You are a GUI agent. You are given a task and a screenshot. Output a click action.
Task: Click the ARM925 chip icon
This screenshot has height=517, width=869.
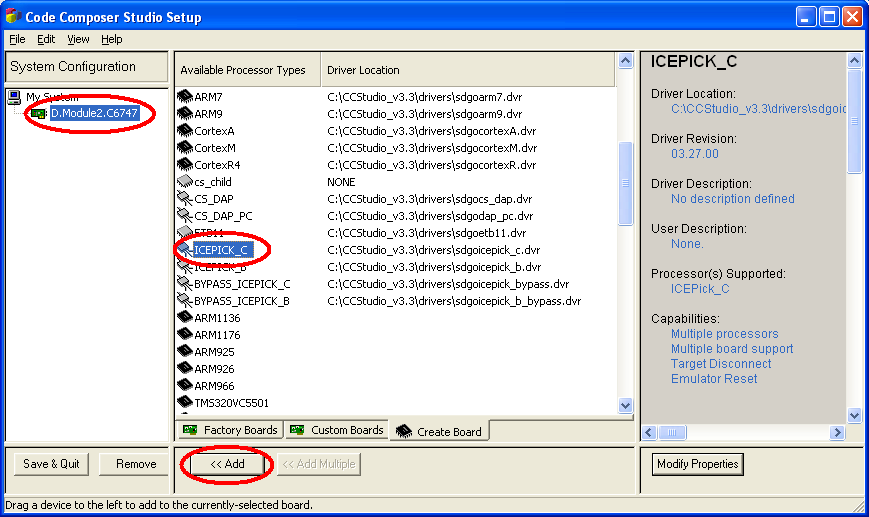point(185,351)
